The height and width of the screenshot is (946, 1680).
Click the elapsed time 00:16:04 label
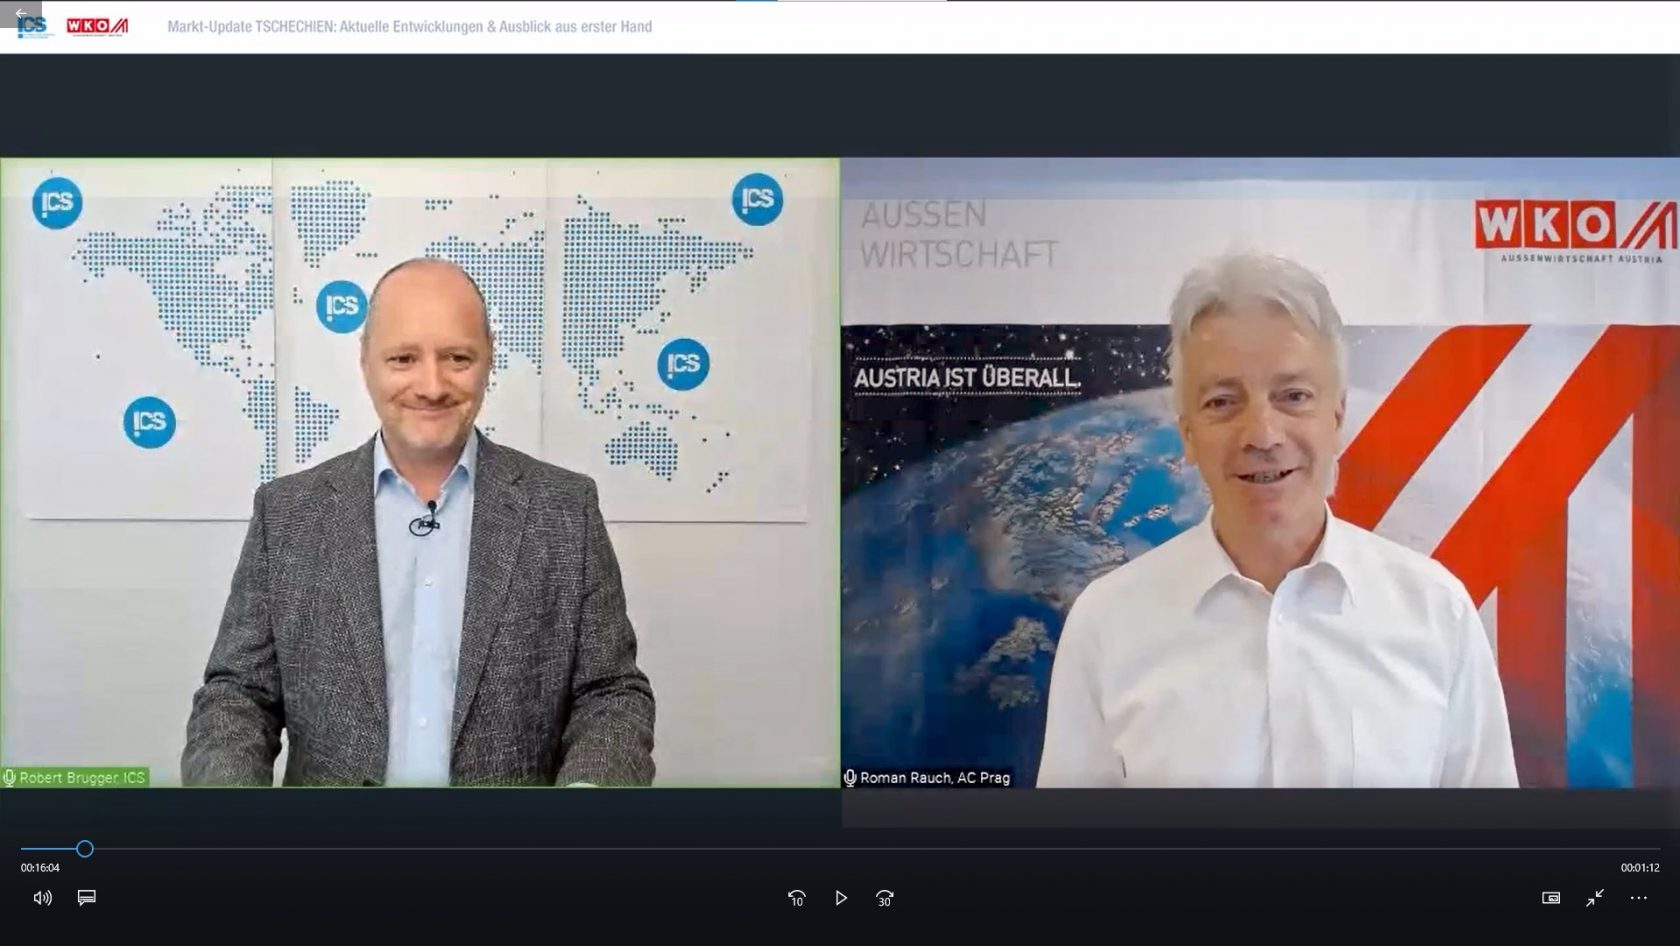pyautogui.click(x=40, y=868)
